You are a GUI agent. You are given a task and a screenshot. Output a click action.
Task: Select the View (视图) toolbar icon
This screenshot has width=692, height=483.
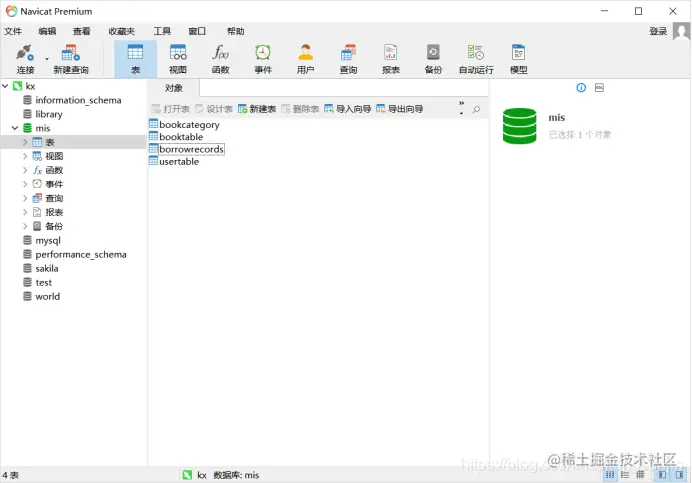(x=178, y=59)
